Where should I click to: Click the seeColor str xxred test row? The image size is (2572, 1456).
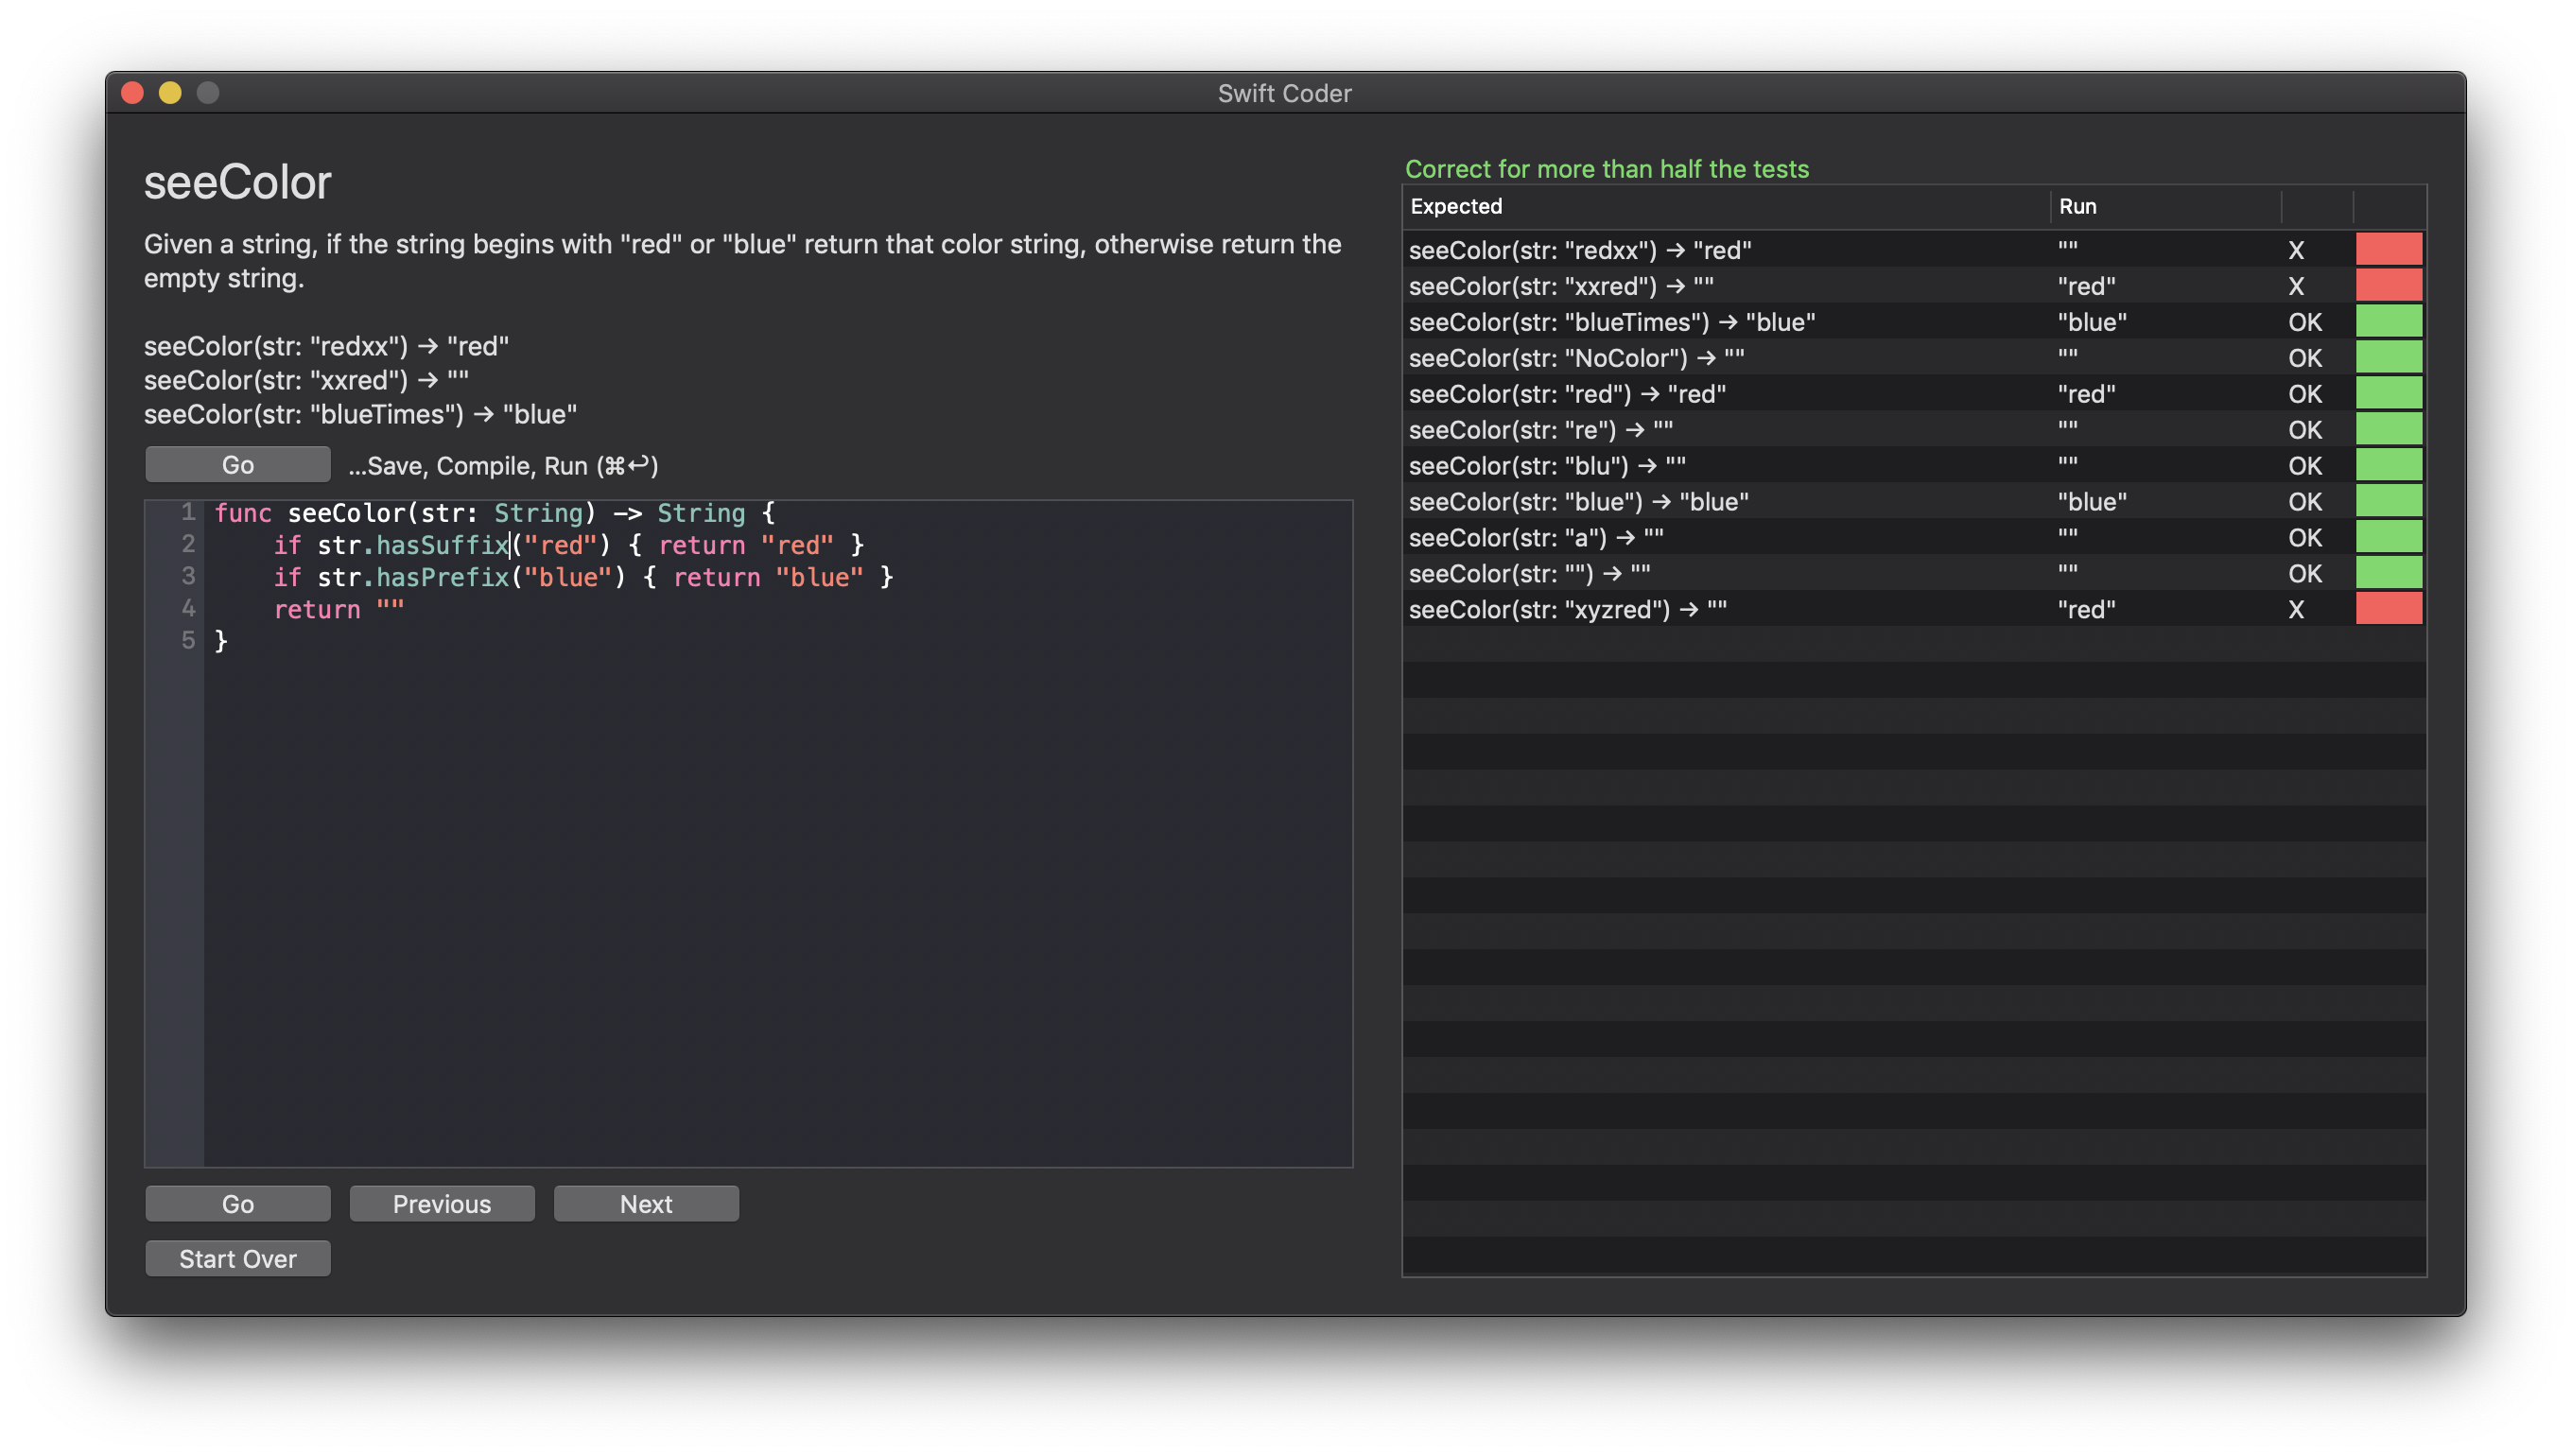point(1913,286)
